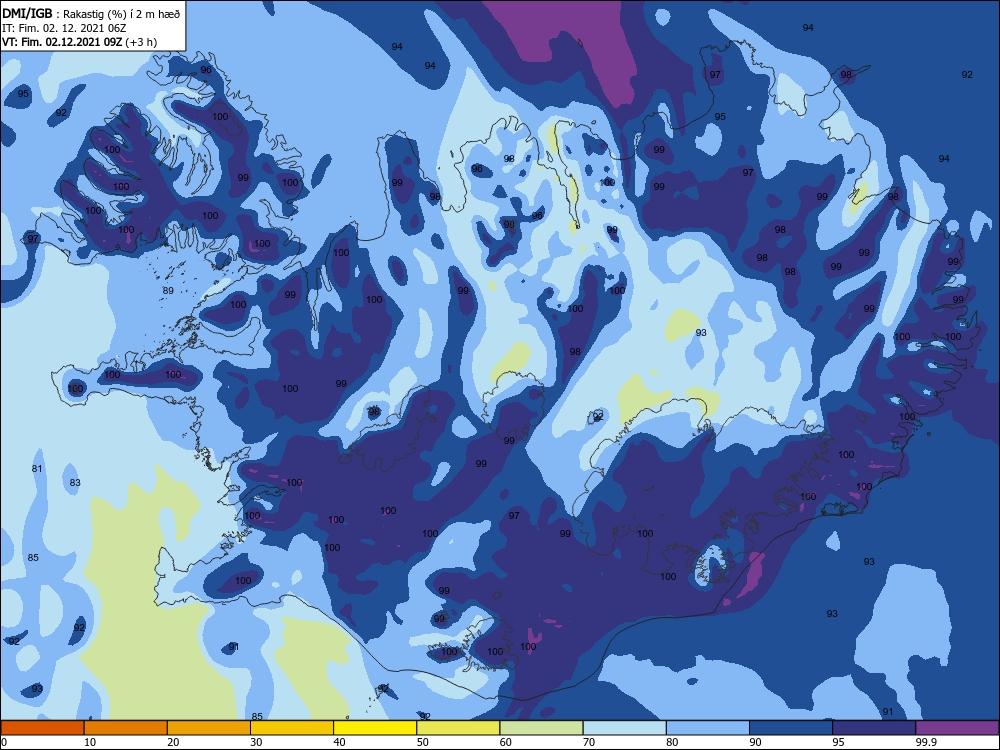Viewport: 1000px width, 750px height.
Task: Click the 10–20 orange legend swatch
Action: [x=126, y=728]
